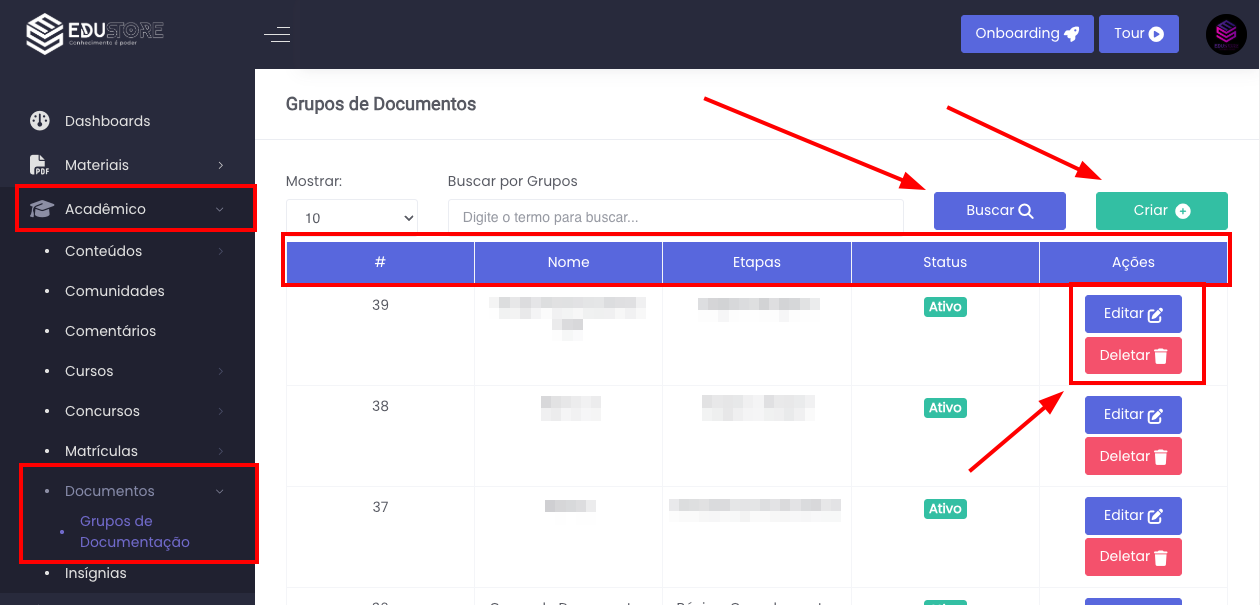The image size is (1260, 605).
Task: Select Grupos de Documentação menu item
Action: 134,532
